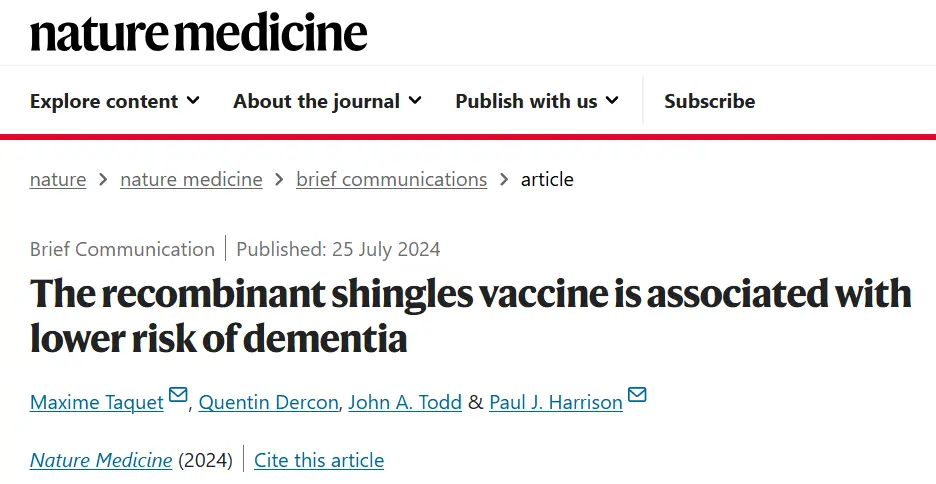Click the nature medicine logo
This screenshot has width=936, height=484.
click(x=198, y=33)
